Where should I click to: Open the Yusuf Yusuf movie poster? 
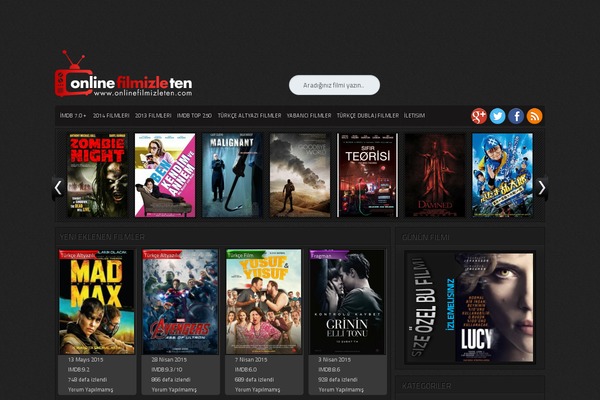[x=264, y=302]
